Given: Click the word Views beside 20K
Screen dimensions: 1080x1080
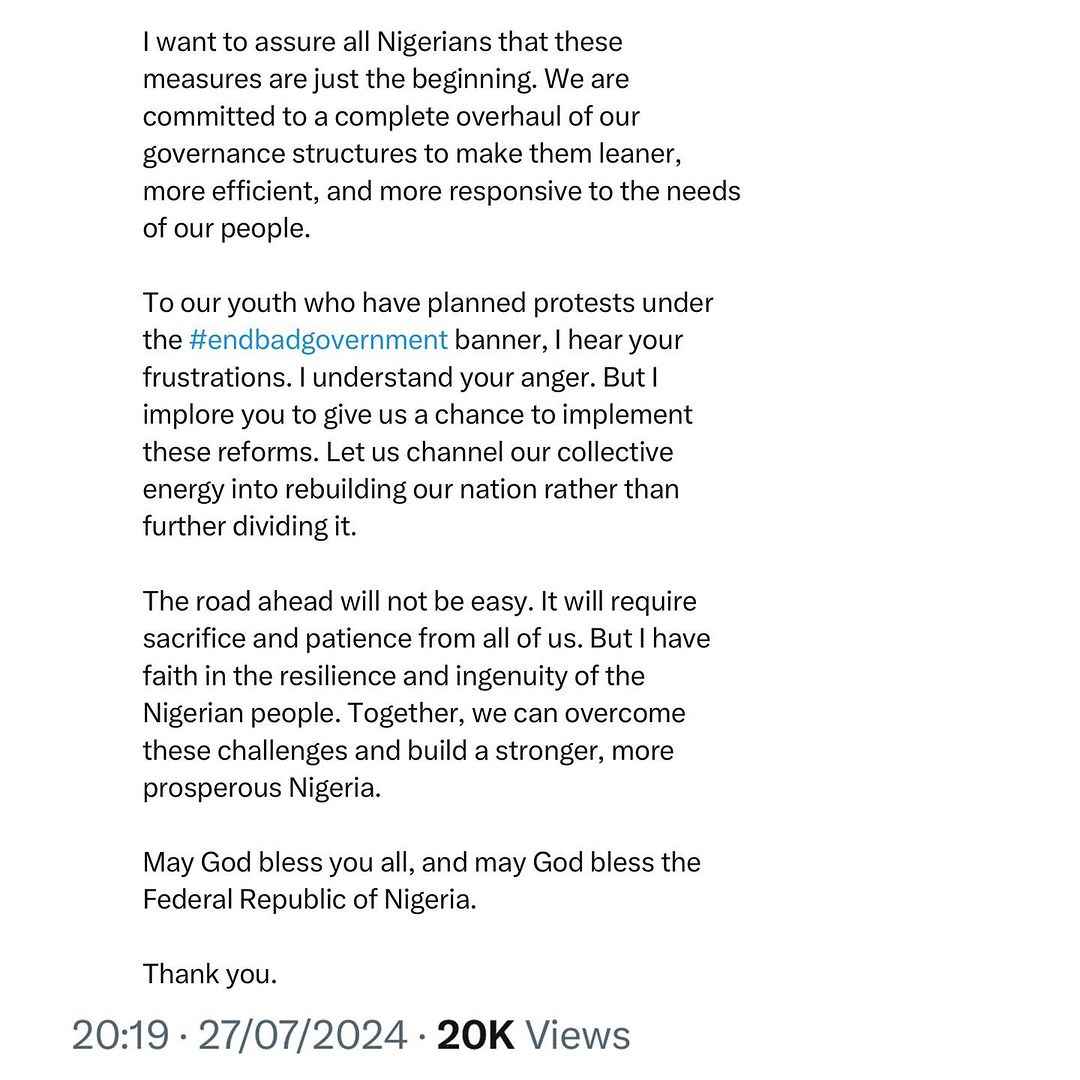Looking at the screenshot, I should (578, 1035).
